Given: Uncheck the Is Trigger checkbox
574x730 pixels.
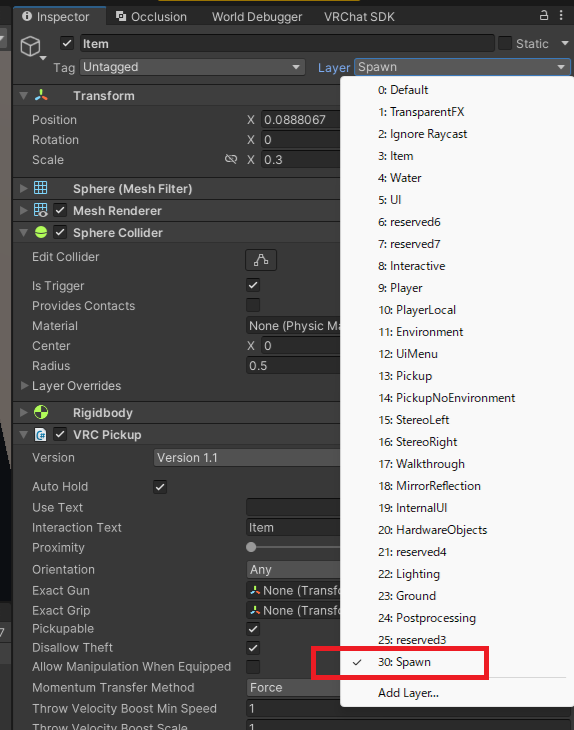Looking at the screenshot, I should pyautogui.click(x=253, y=285).
